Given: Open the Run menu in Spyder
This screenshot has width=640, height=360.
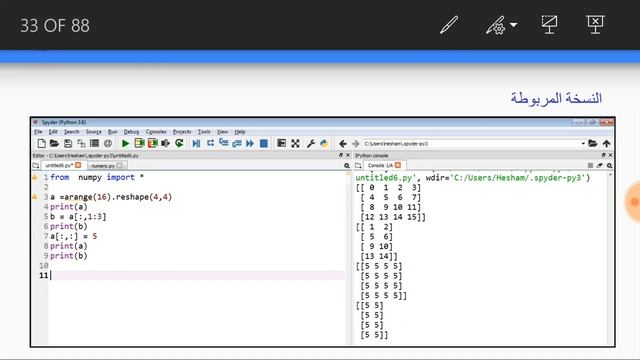Looking at the screenshot, I should tap(113, 132).
